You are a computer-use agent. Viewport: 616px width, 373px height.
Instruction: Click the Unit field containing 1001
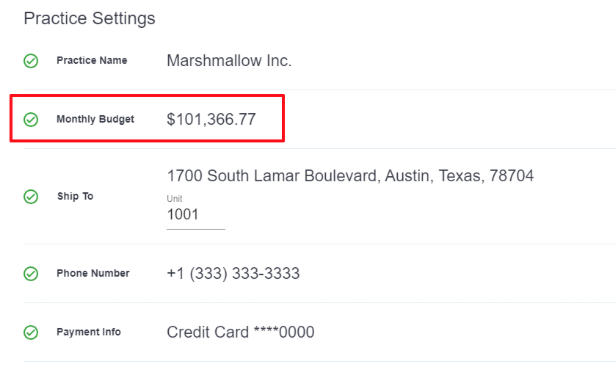196,215
